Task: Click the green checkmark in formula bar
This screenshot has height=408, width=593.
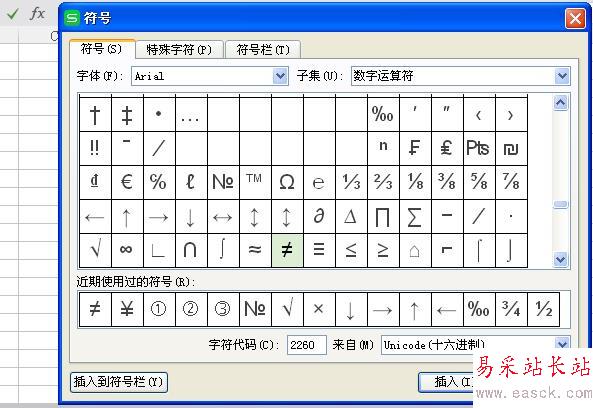Action: click(x=12, y=15)
